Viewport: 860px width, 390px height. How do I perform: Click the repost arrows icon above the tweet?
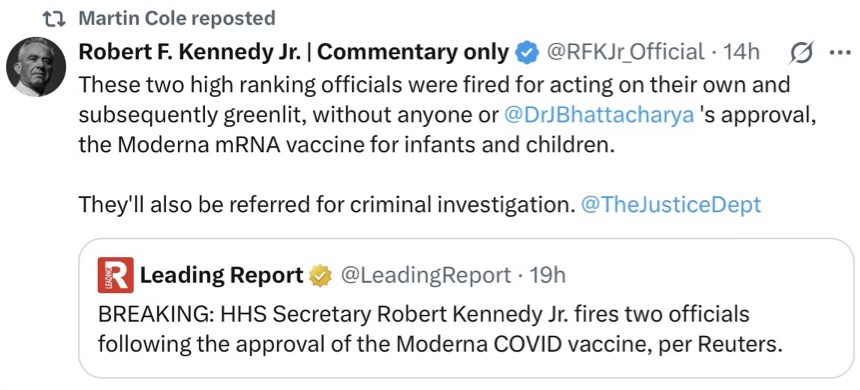point(54,19)
